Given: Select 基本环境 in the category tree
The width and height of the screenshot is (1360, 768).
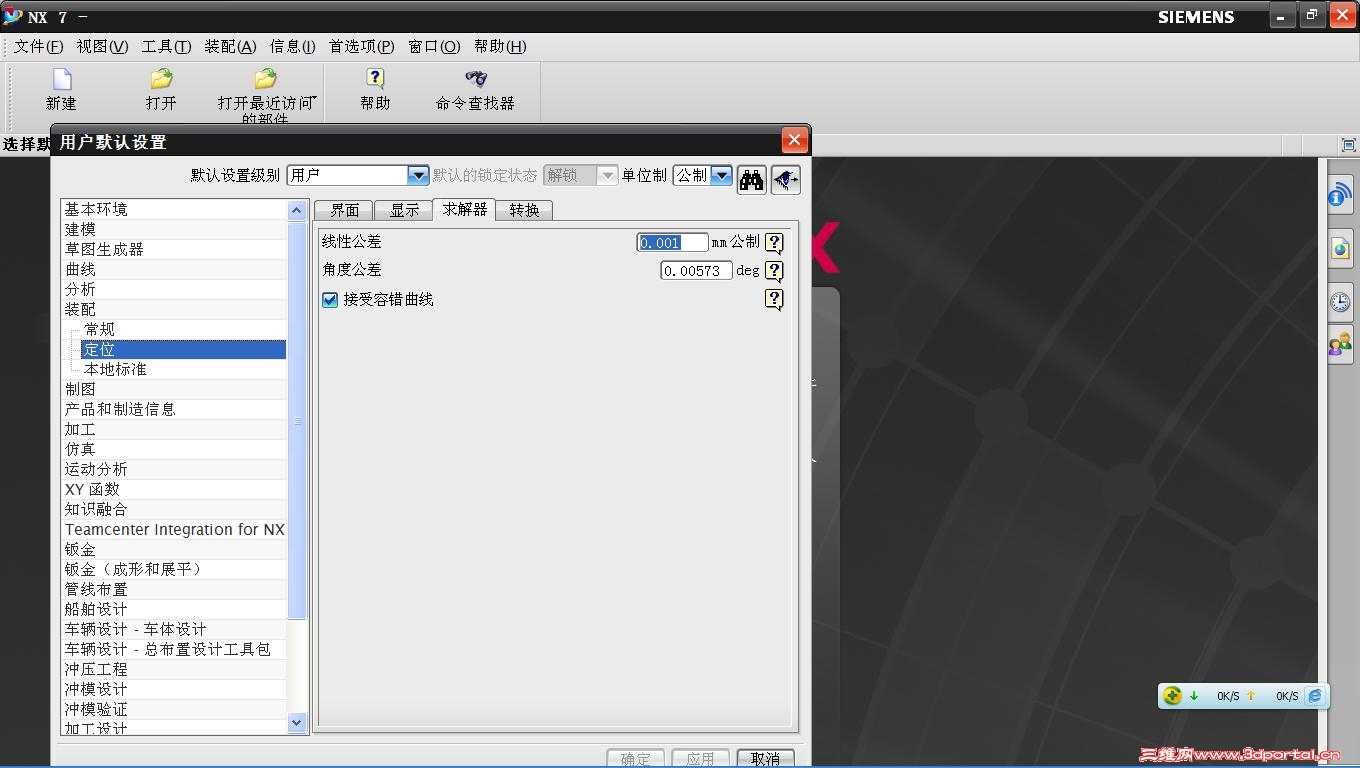Looking at the screenshot, I should (x=96, y=209).
